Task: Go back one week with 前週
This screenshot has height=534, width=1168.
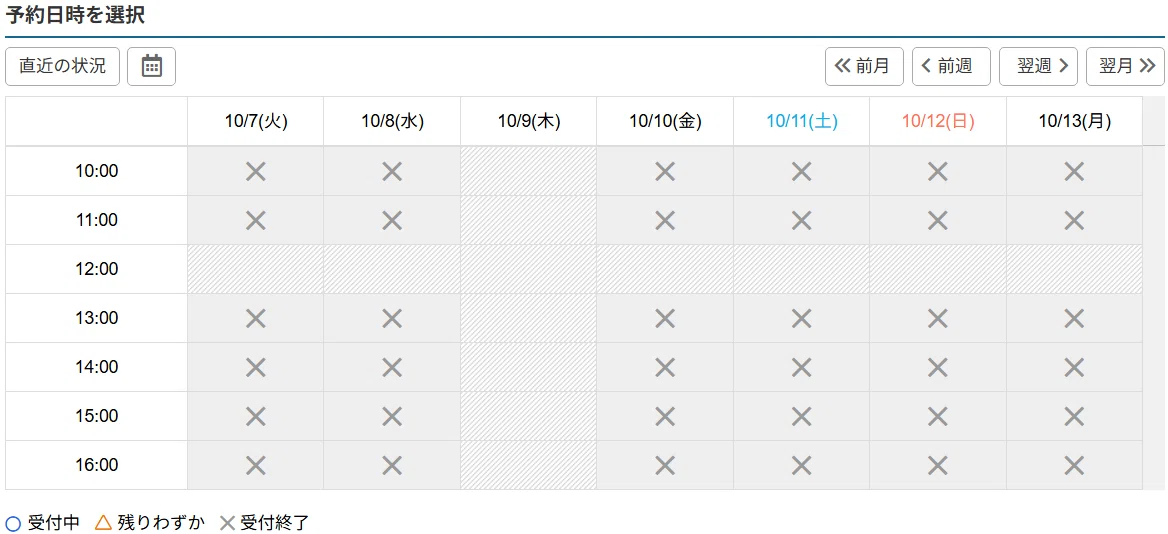Action: click(951, 66)
